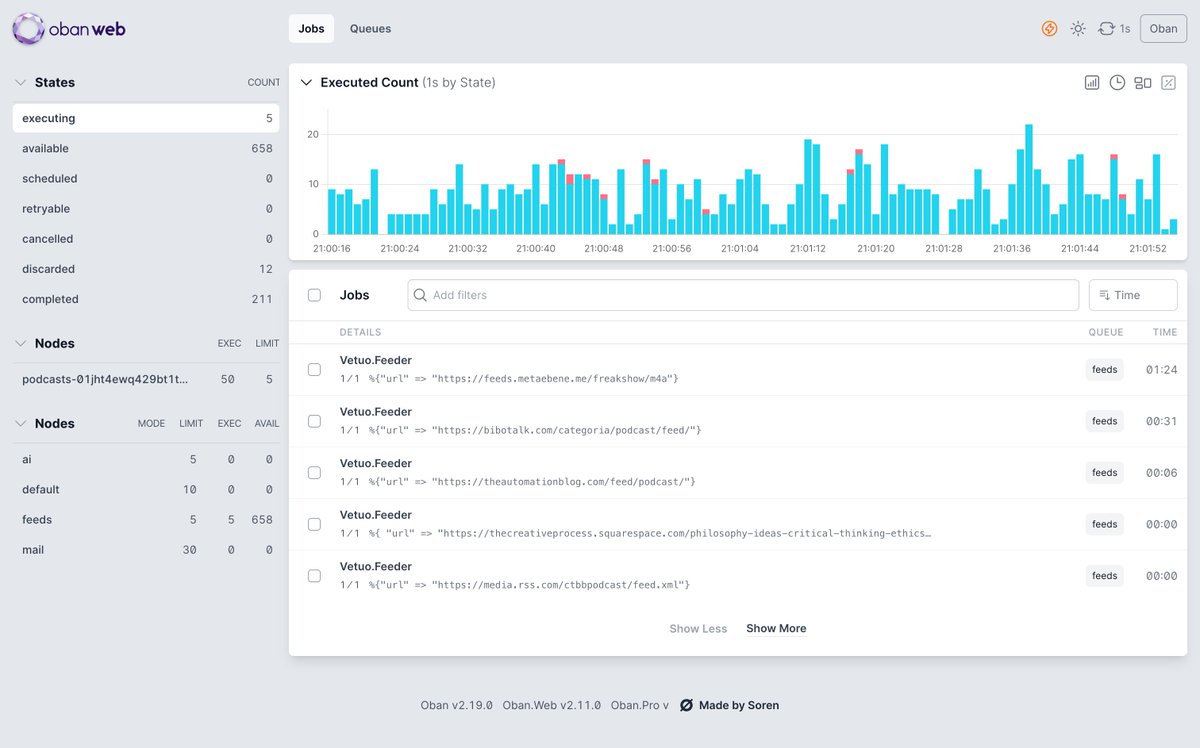Click the 01:24 time value
This screenshot has width=1200, height=748.
[1161, 369]
